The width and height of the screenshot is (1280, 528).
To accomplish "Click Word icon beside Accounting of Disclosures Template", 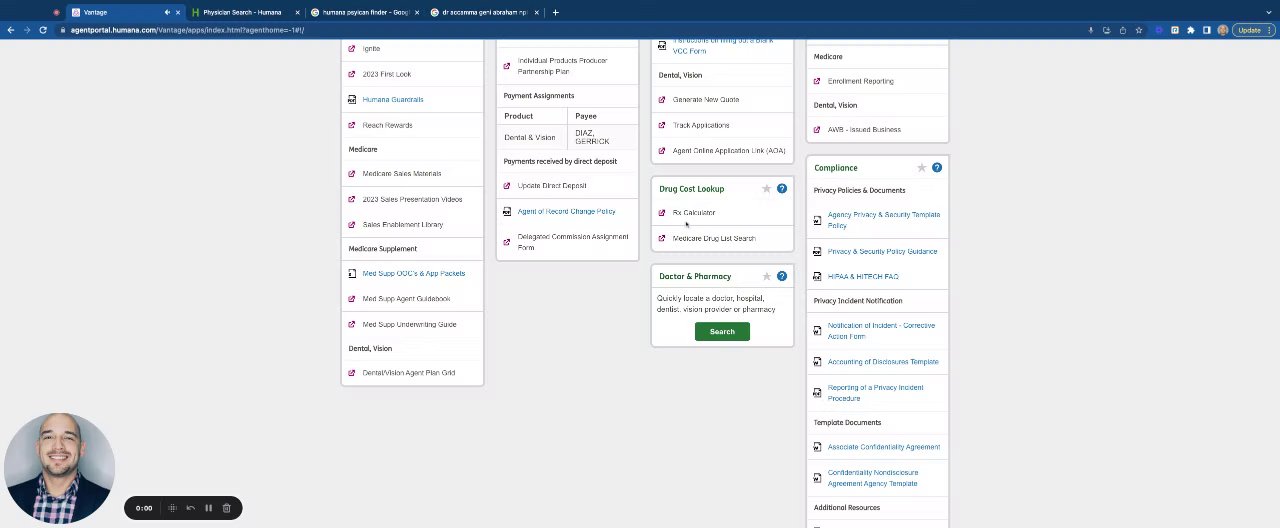I will [x=817, y=362].
